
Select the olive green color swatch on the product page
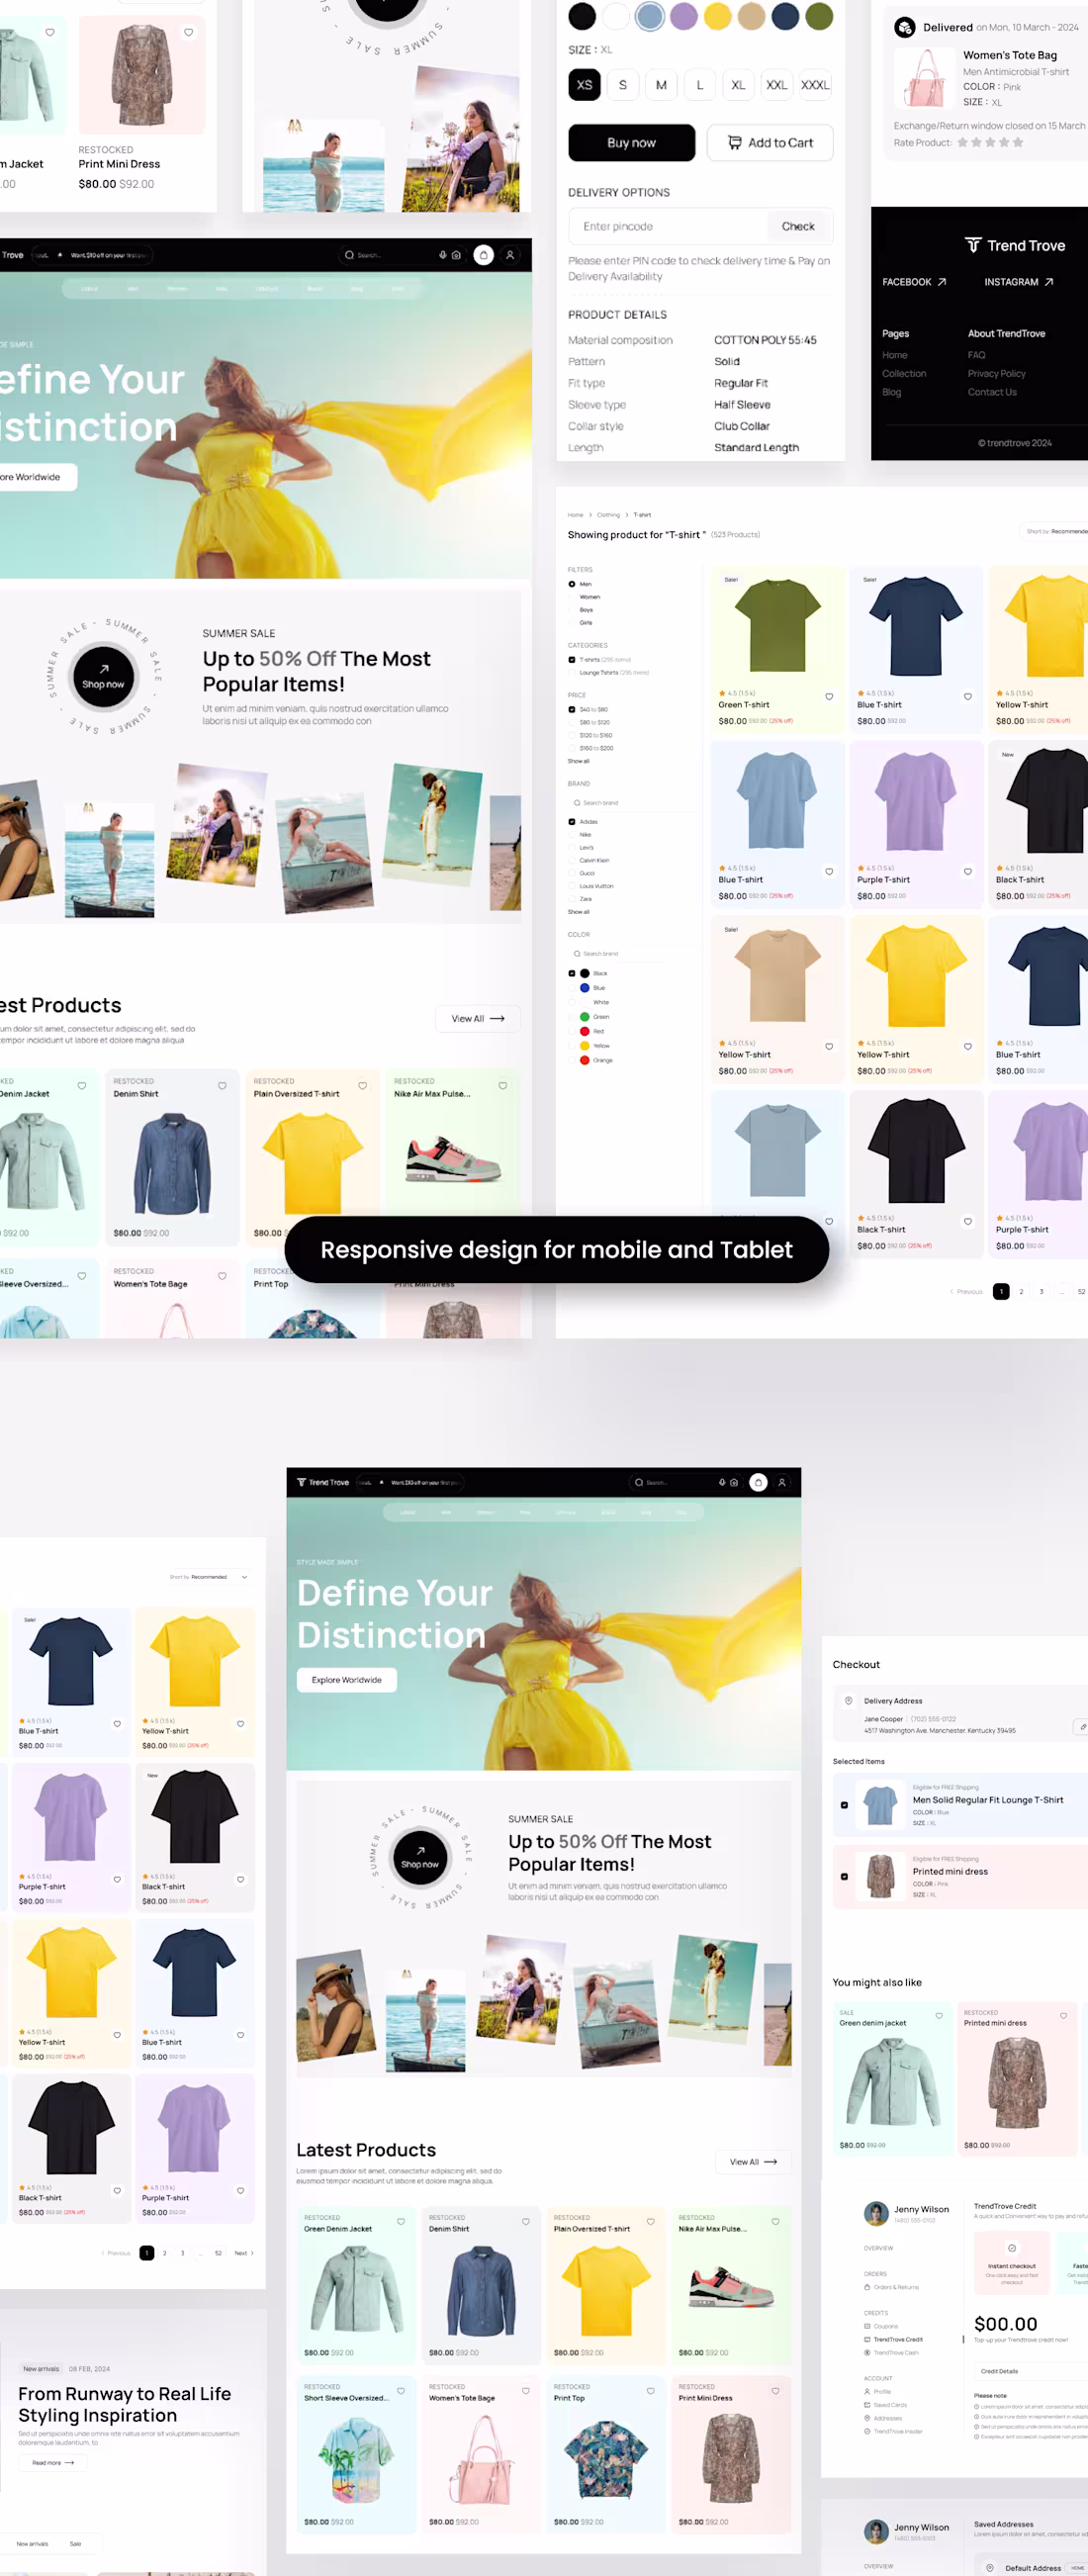tap(819, 16)
